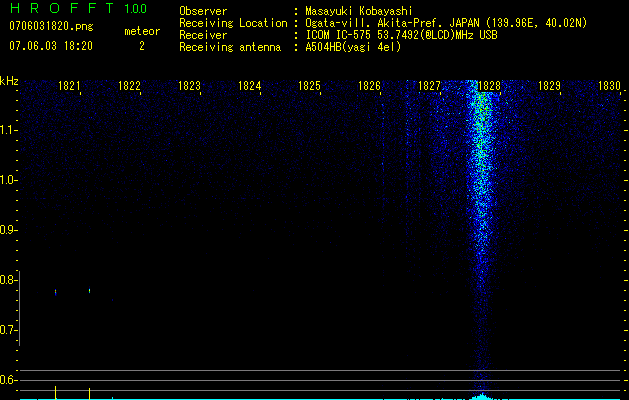
Task: Click the Observer field label
Action: click(203, 11)
